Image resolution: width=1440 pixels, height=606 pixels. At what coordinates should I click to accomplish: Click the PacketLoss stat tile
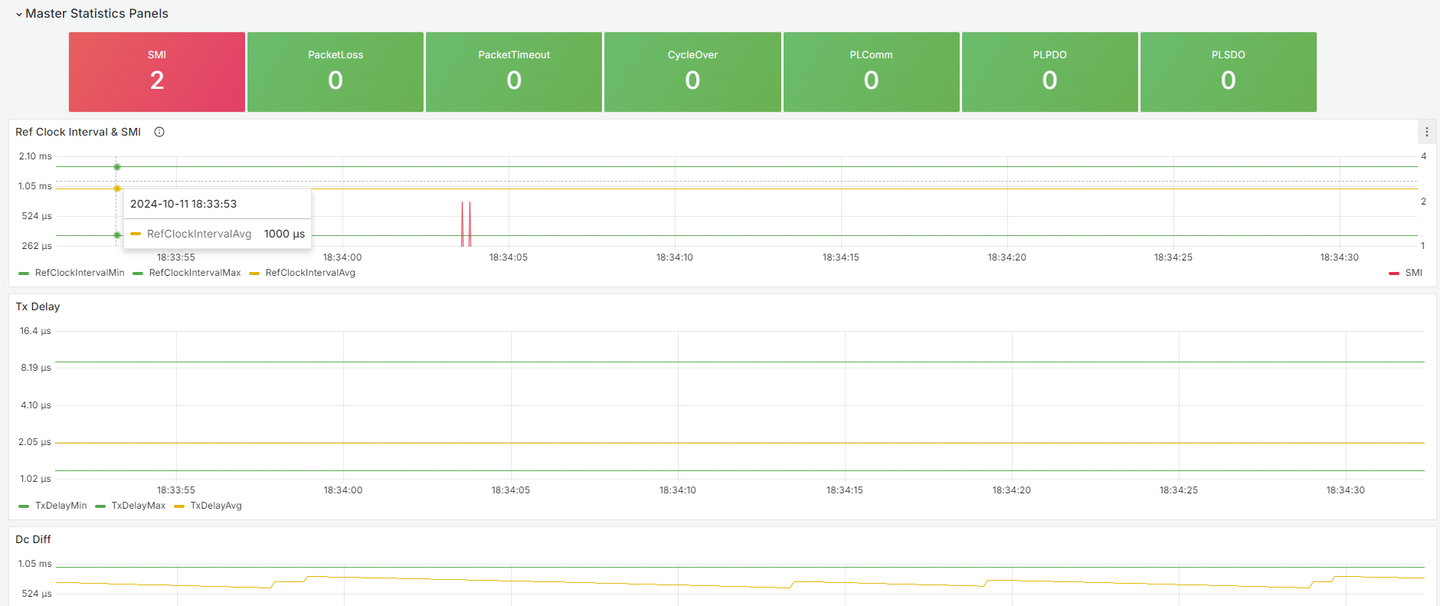pos(335,72)
